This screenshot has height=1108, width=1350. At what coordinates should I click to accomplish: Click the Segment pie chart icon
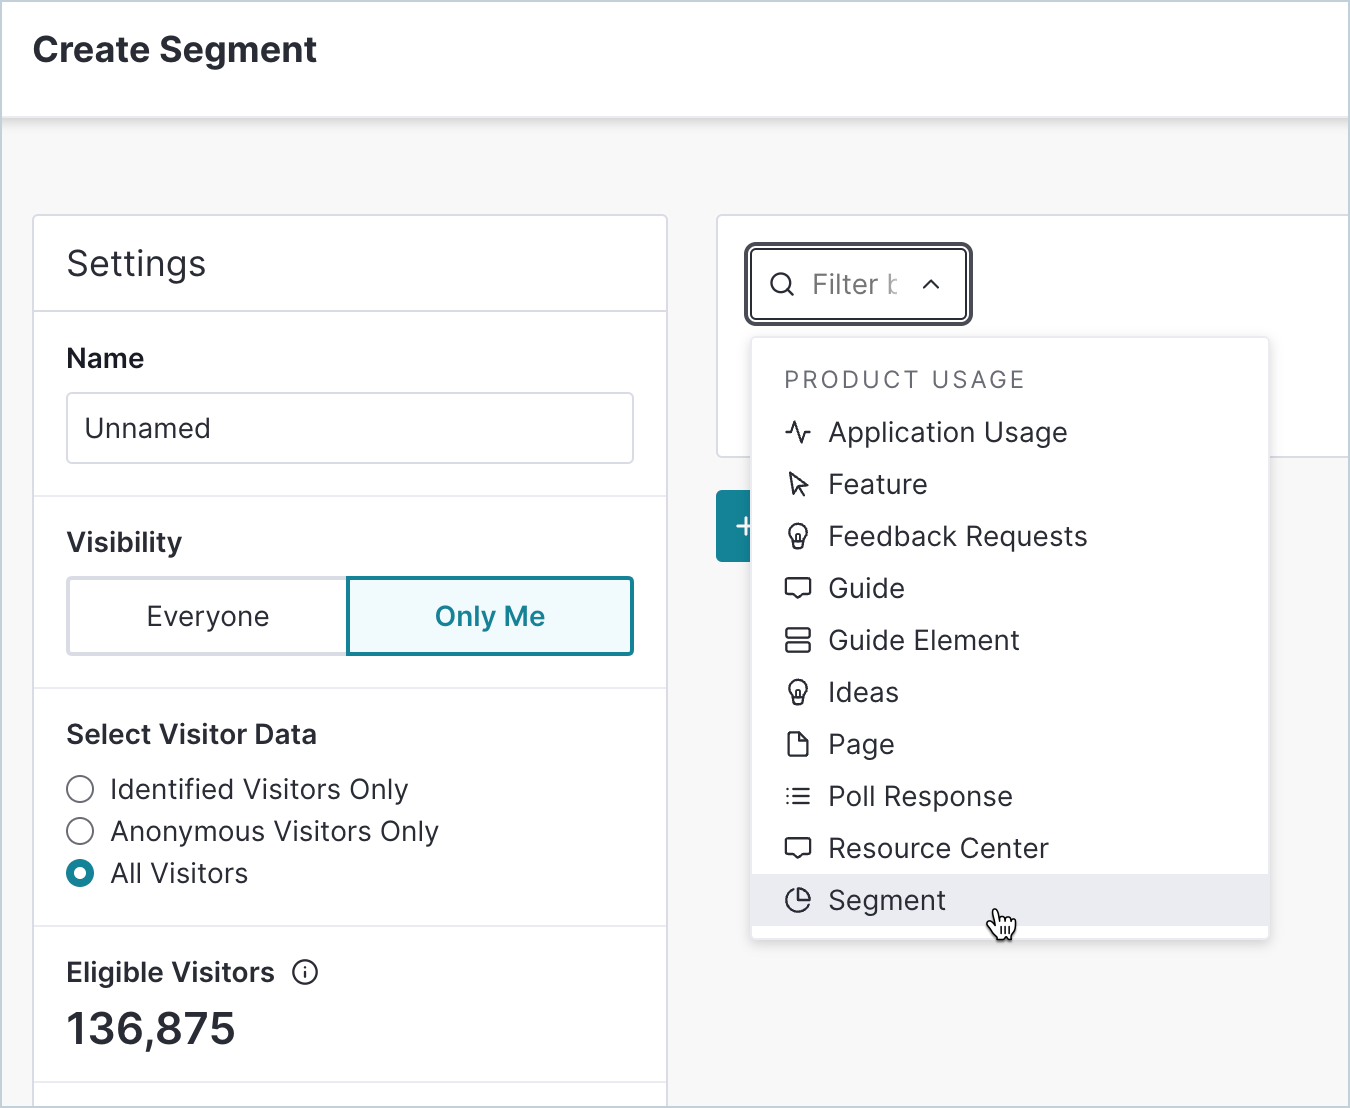point(797,900)
